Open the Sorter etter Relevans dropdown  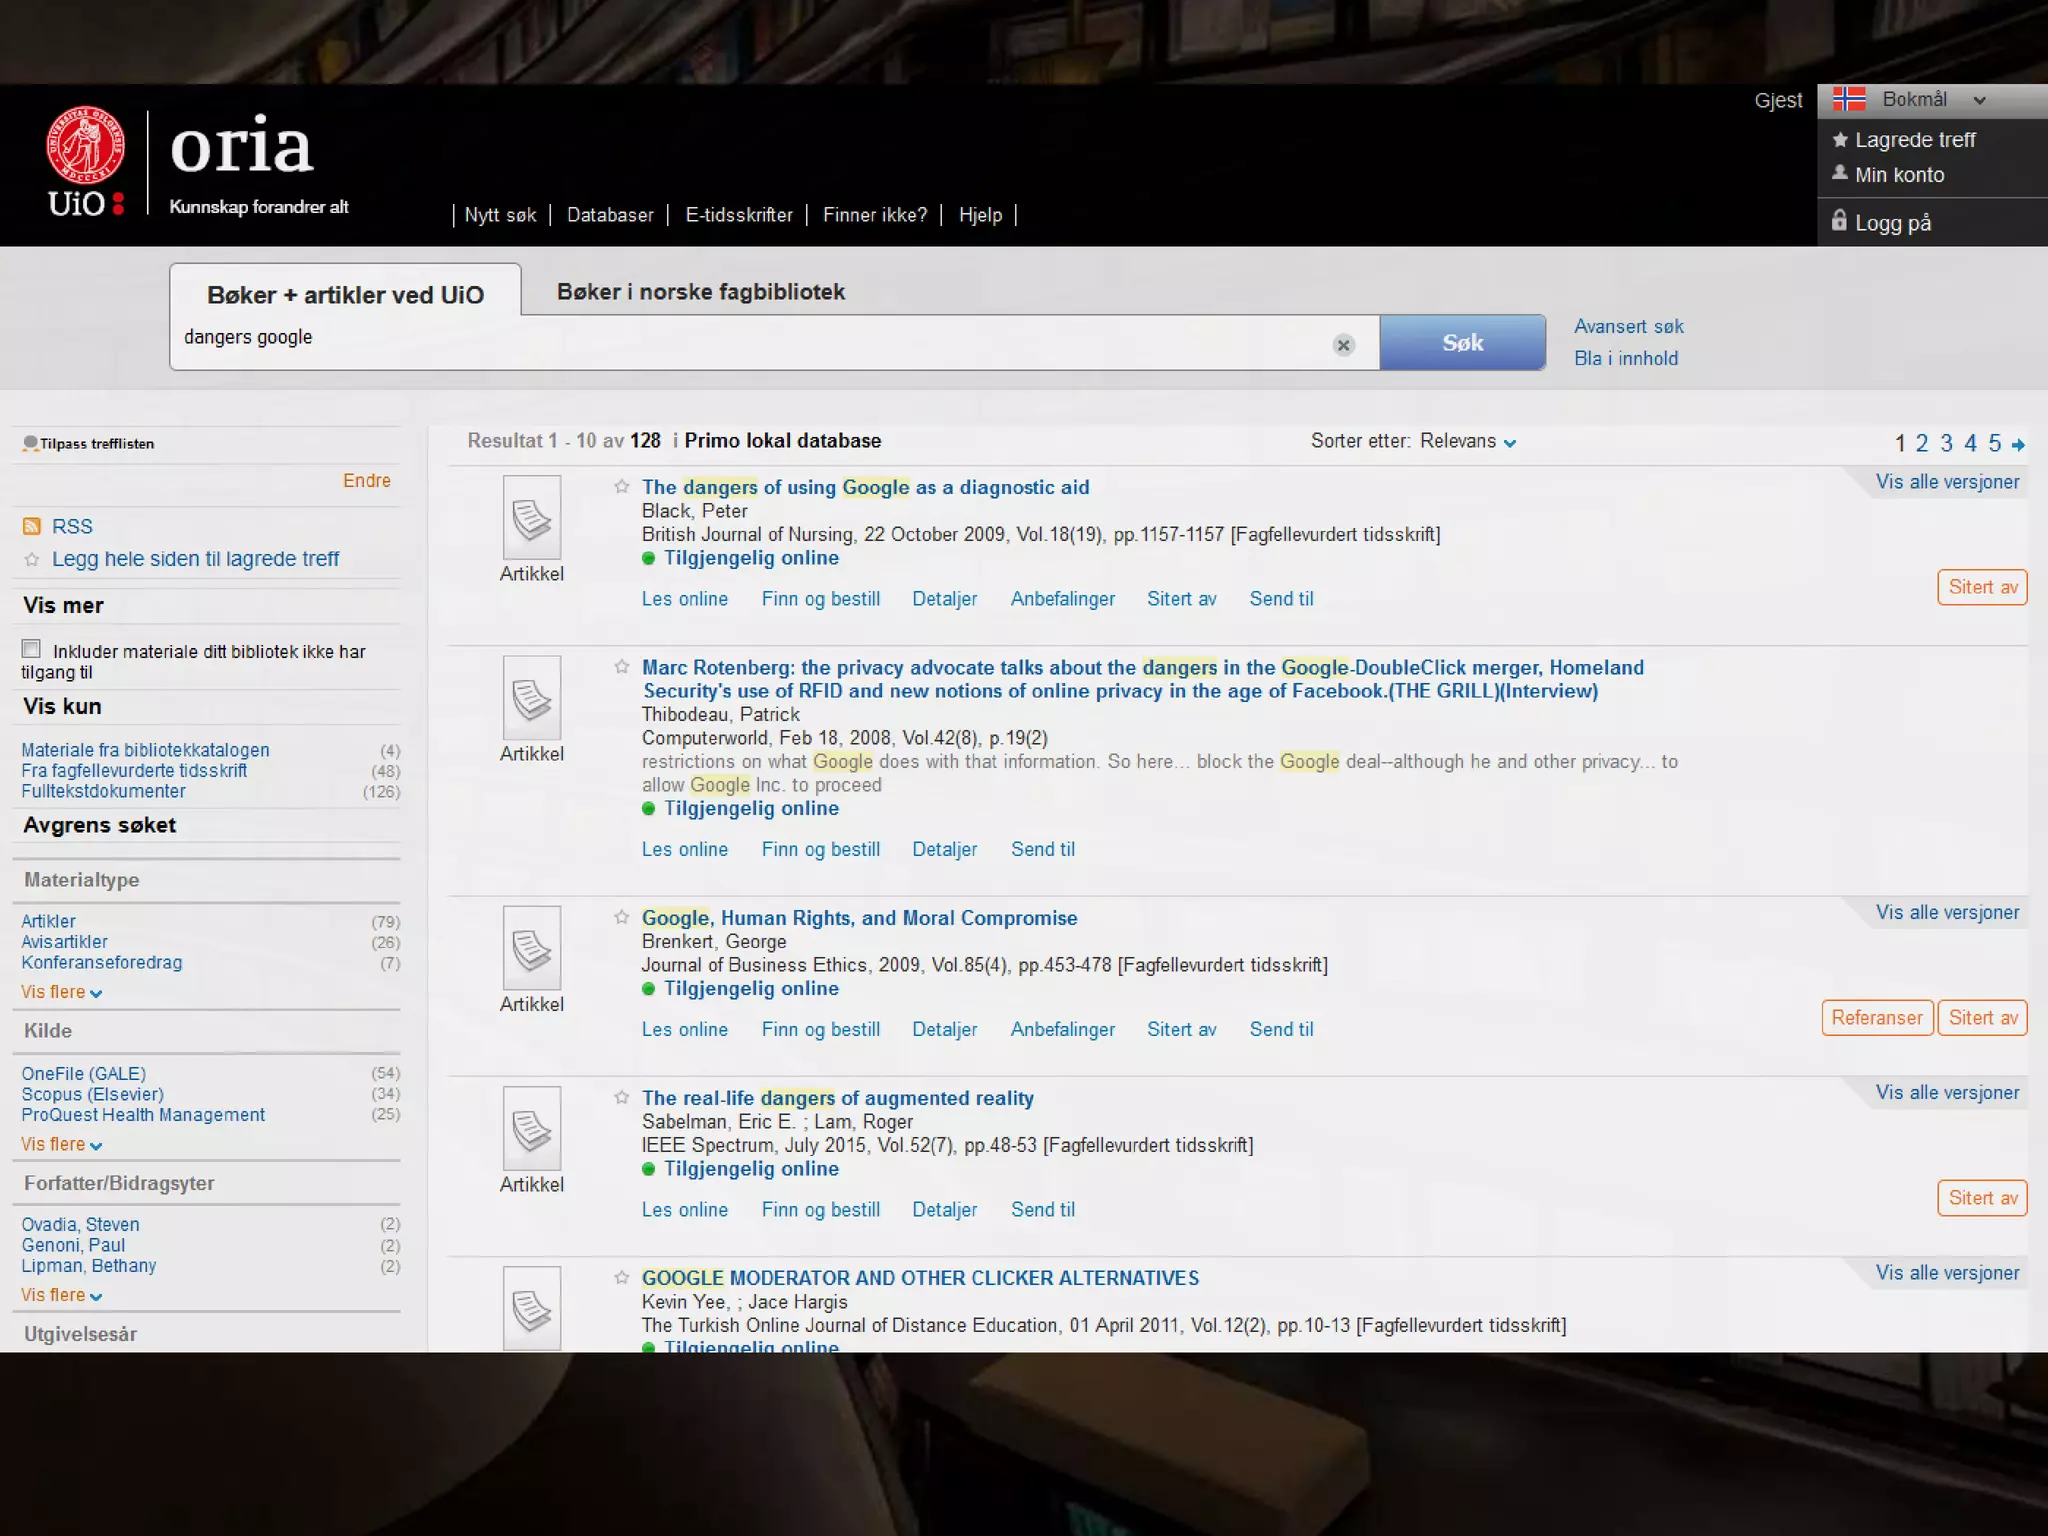[x=1466, y=442]
